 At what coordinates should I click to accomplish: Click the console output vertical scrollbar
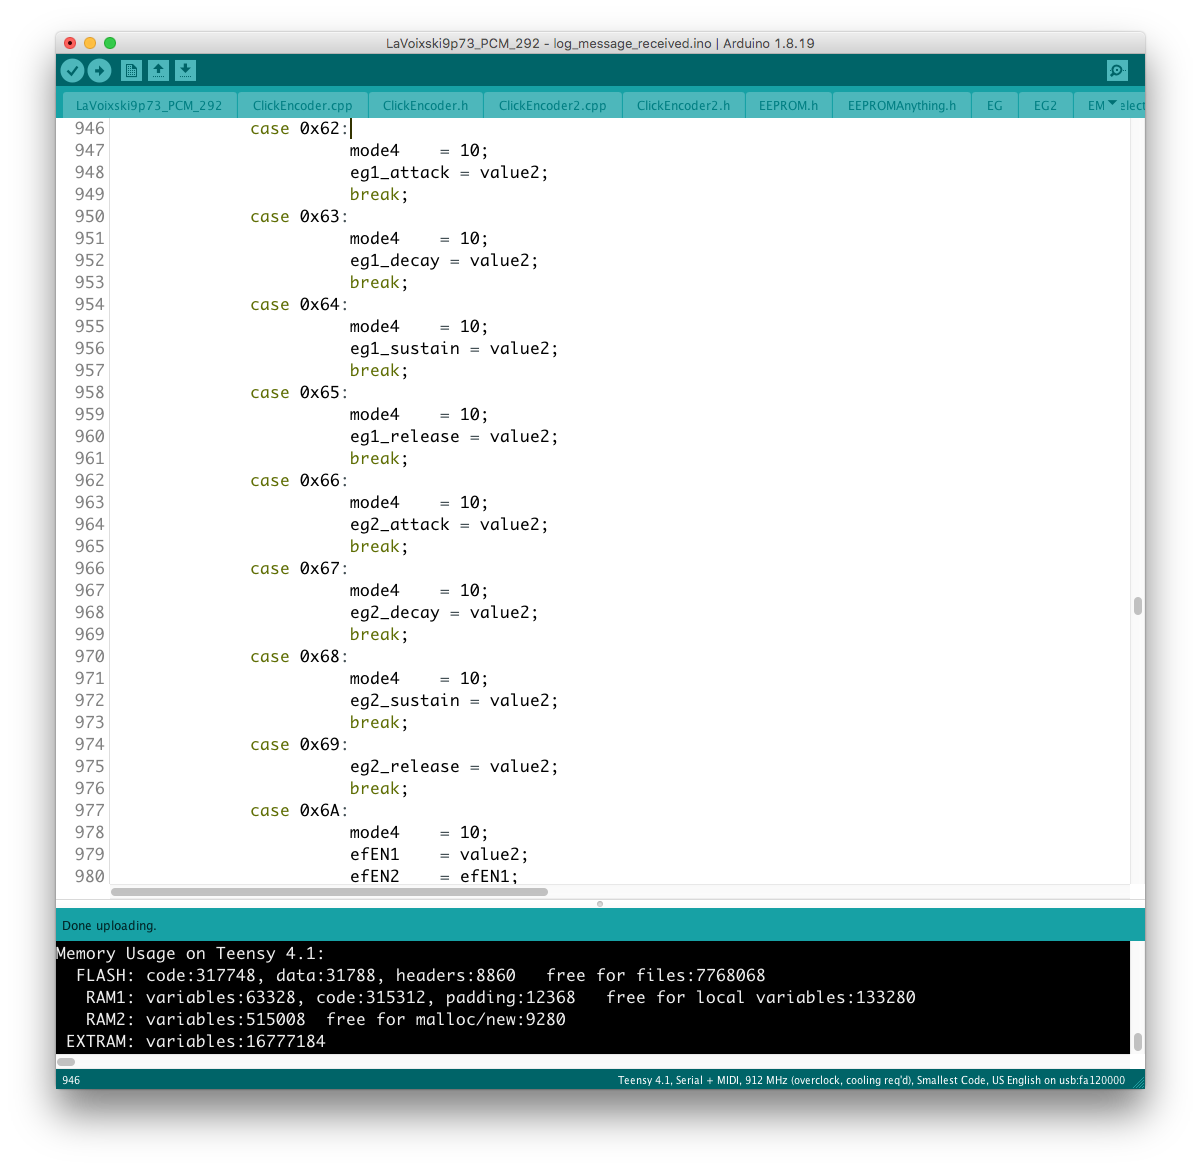click(1137, 1041)
